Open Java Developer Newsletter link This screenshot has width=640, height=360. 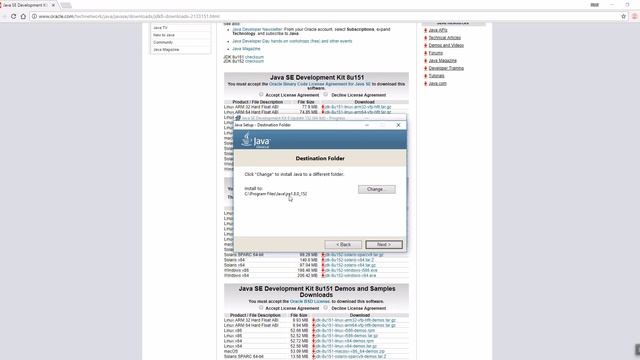[257, 29]
